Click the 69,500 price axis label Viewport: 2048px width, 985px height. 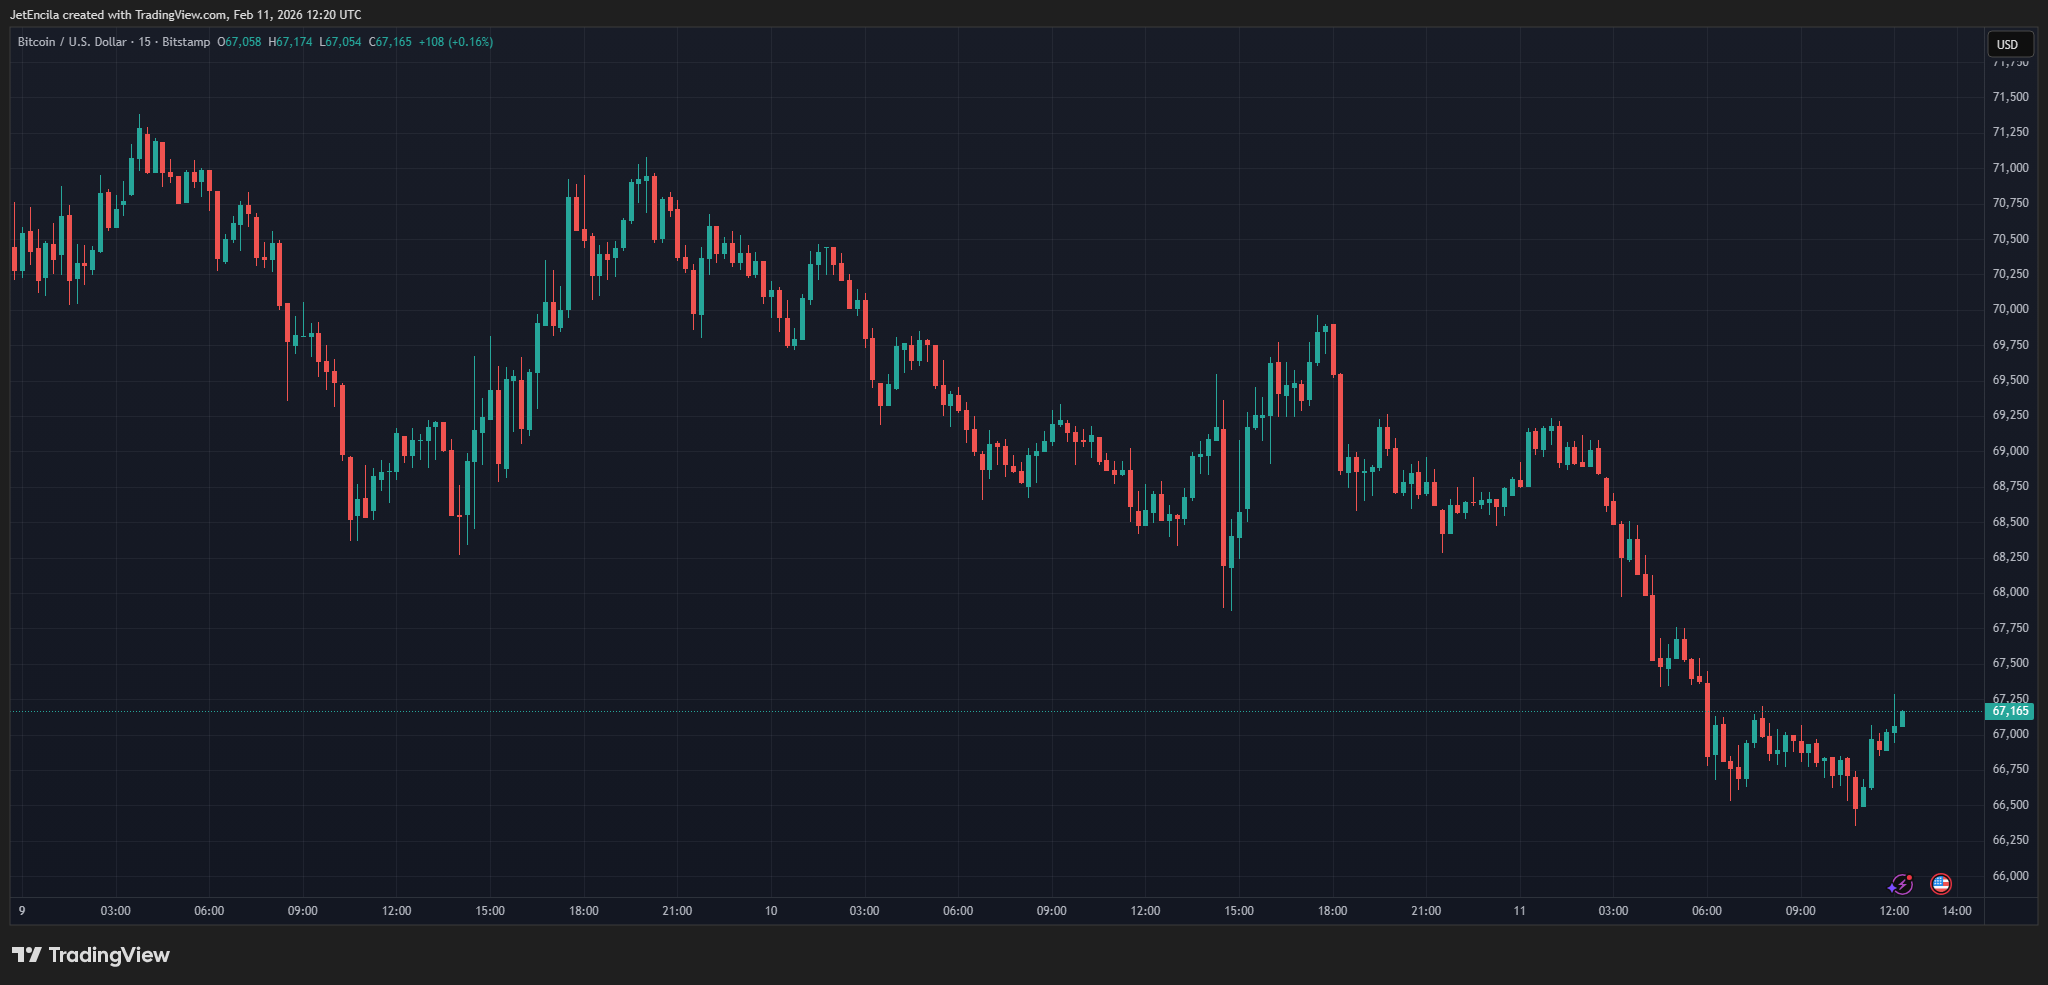coord(2010,380)
